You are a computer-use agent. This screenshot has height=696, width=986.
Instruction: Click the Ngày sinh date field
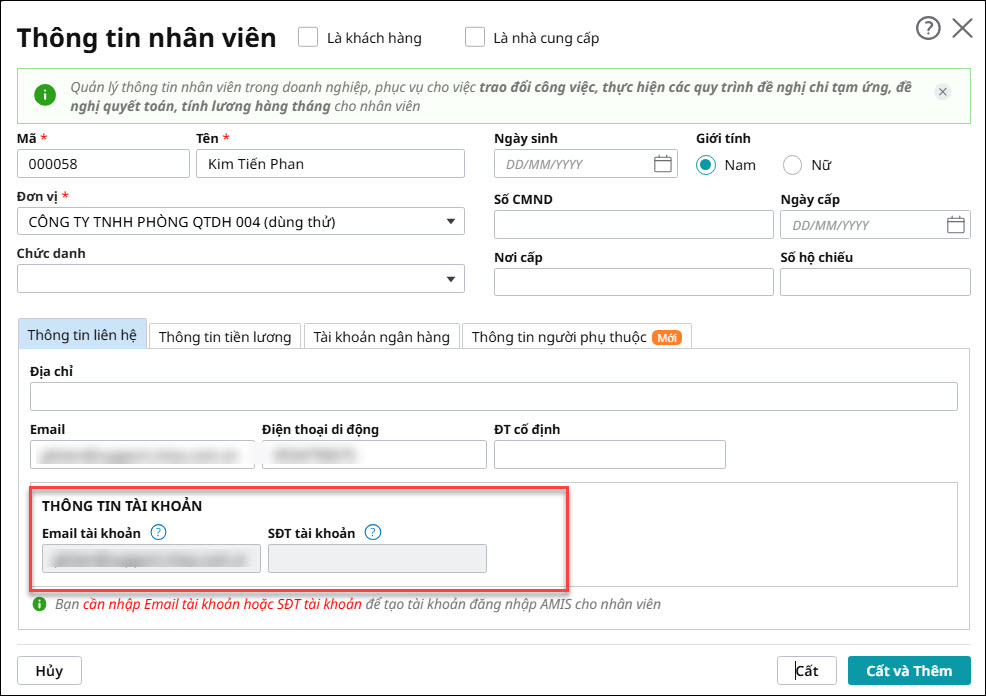585,163
